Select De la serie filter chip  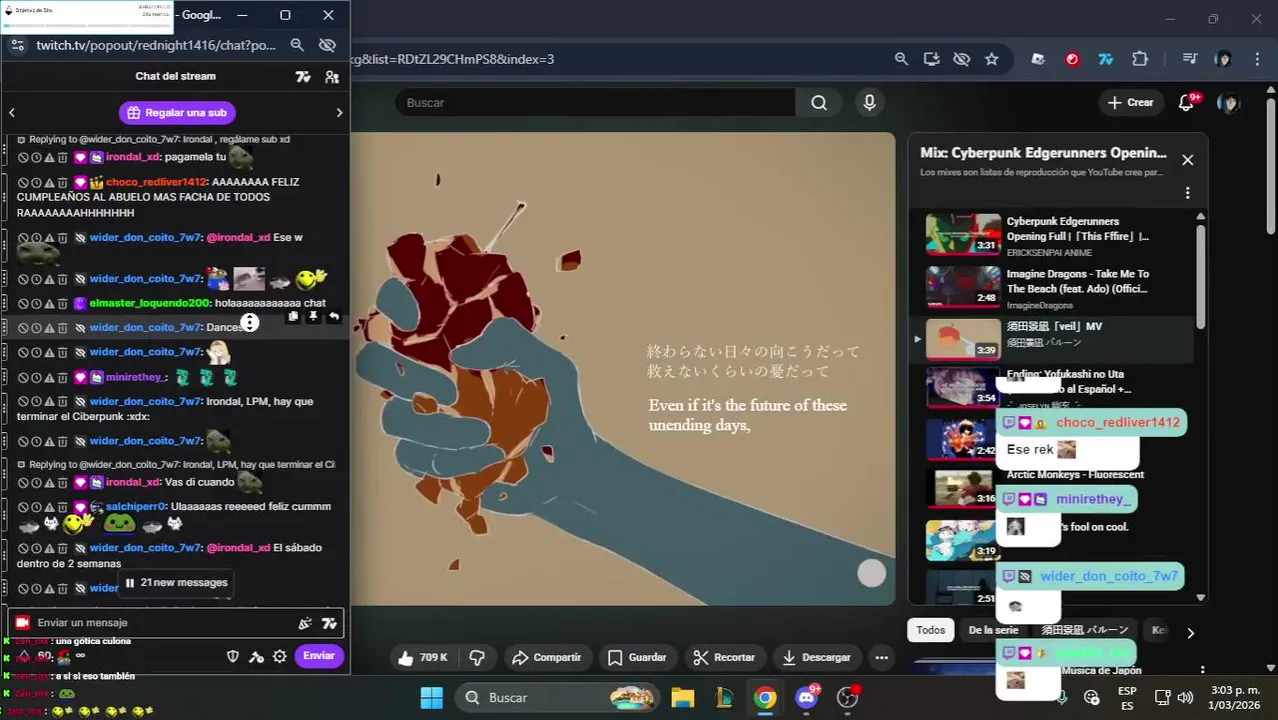click(x=993, y=630)
